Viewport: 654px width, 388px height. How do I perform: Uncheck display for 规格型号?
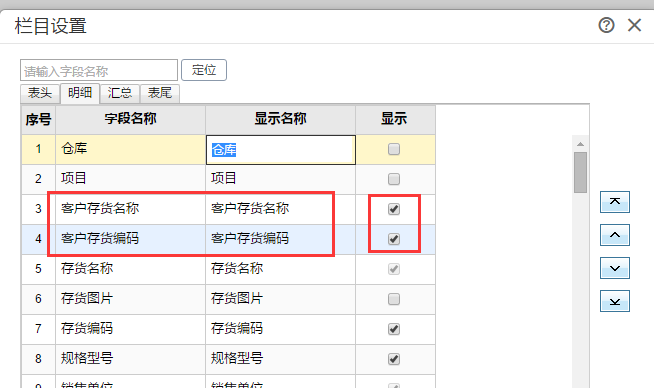394,359
